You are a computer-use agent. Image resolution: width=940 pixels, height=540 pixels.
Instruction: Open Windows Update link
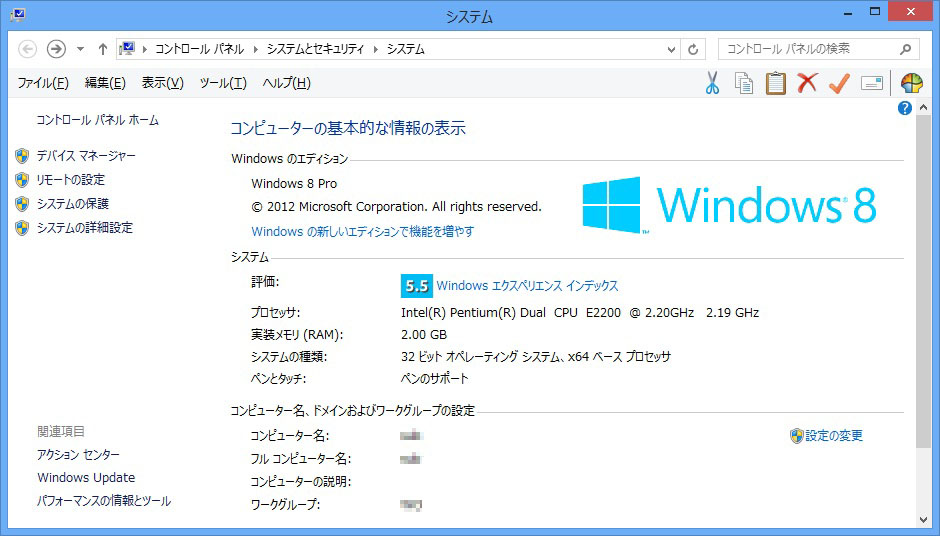click(86, 478)
